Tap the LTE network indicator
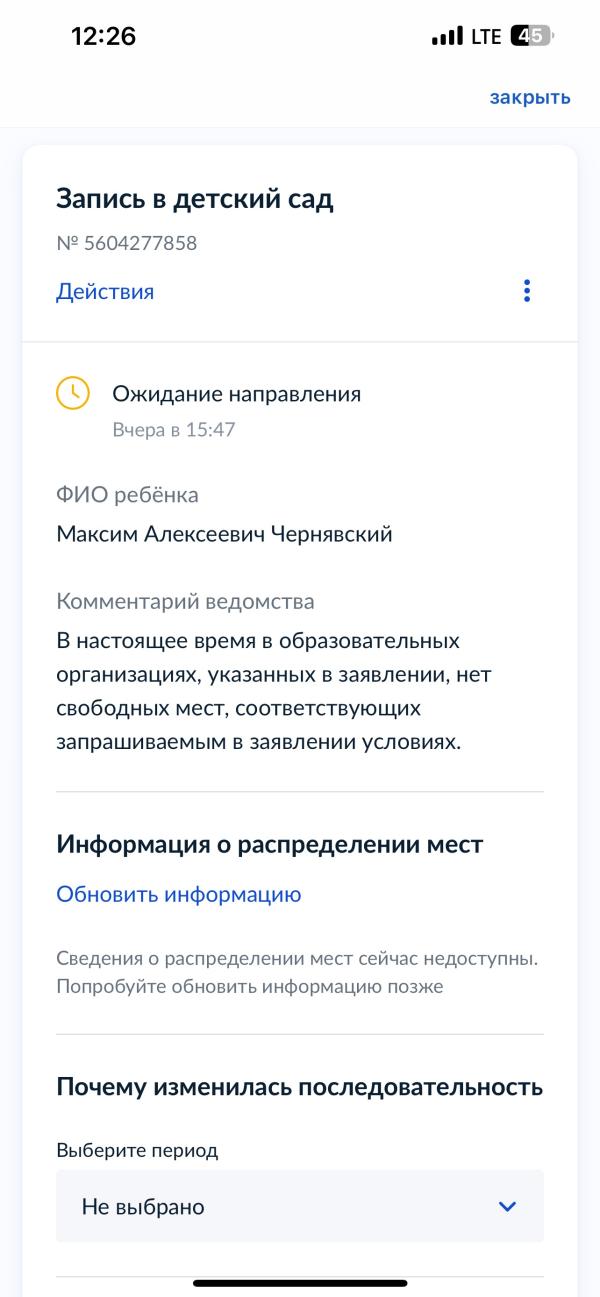600x1297 pixels. pyautogui.click(x=486, y=37)
